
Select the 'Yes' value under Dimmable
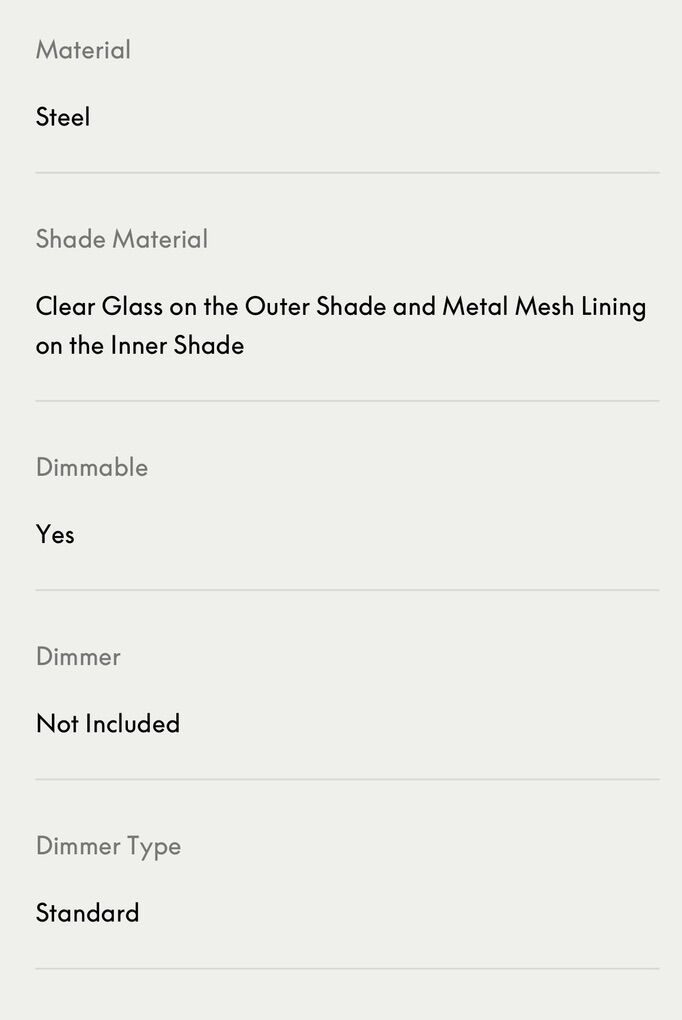[x=55, y=534]
